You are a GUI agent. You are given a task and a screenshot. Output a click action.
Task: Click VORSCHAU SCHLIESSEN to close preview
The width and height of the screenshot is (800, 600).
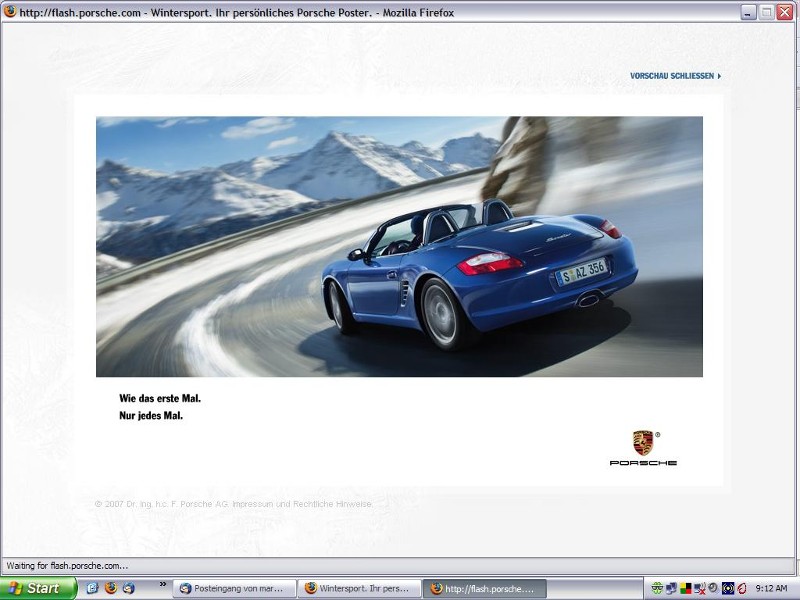[x=675, y=76]
